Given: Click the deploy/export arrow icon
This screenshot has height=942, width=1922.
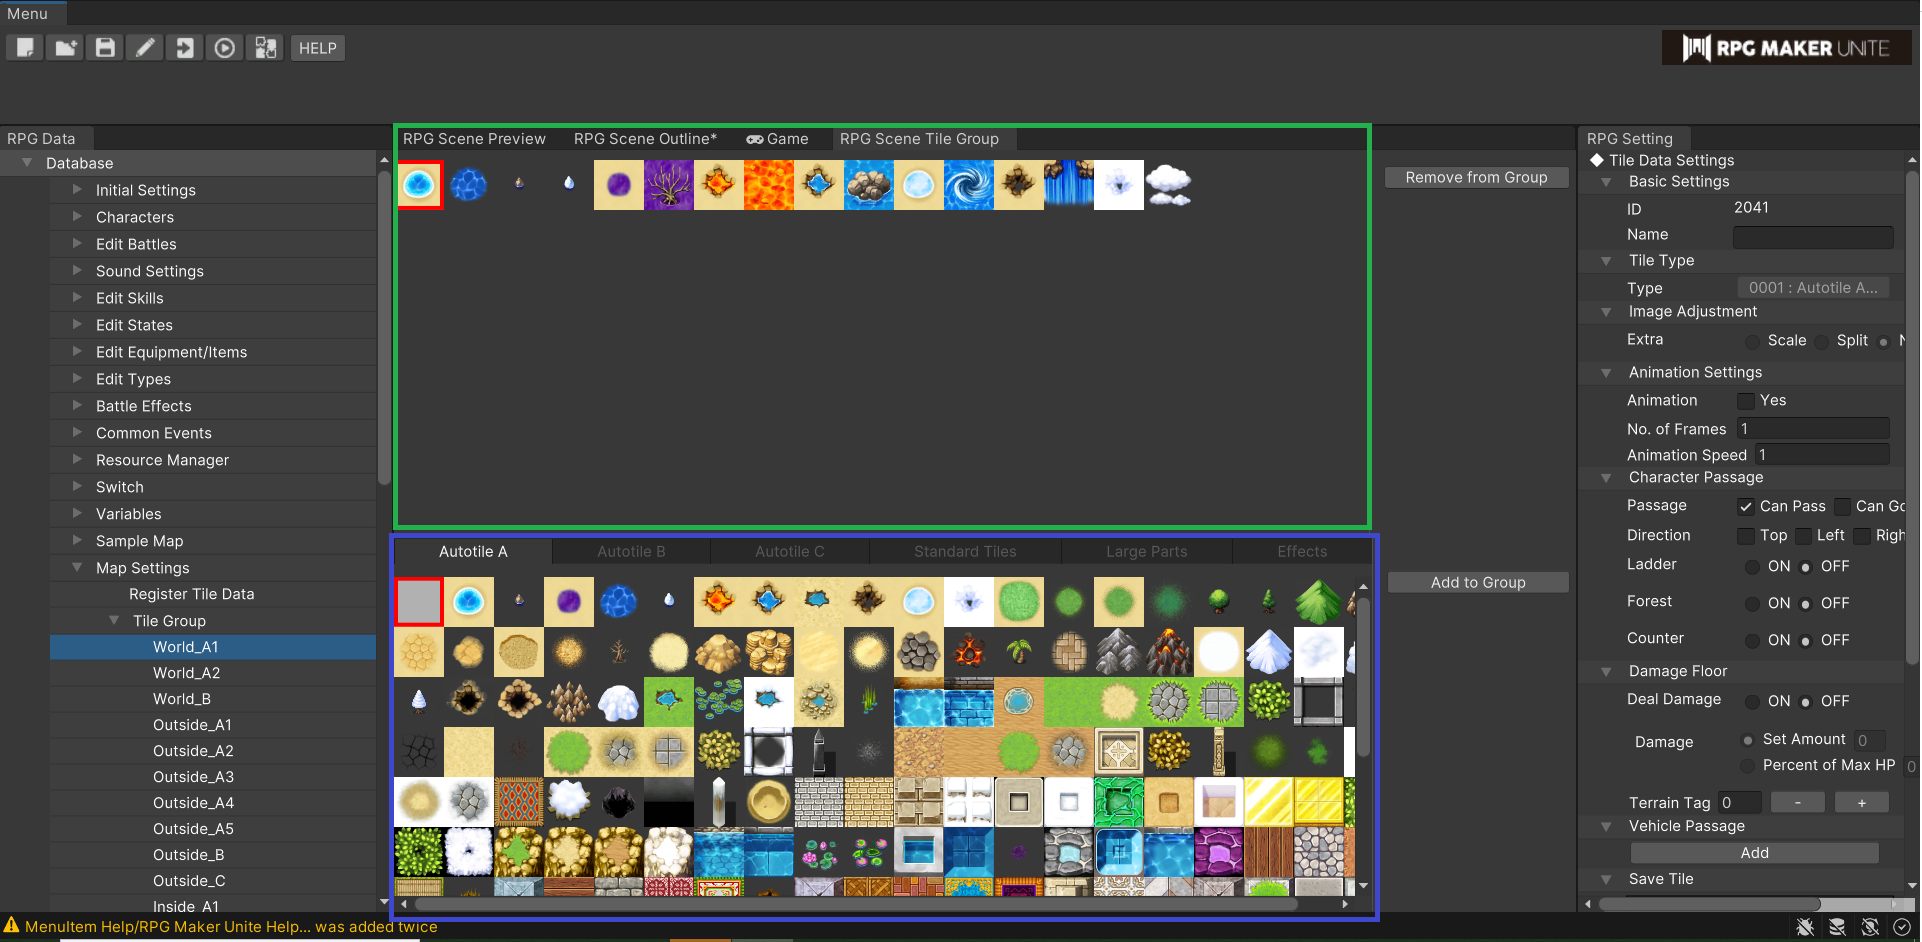Looking at the screenshot, I should (185, 48).
